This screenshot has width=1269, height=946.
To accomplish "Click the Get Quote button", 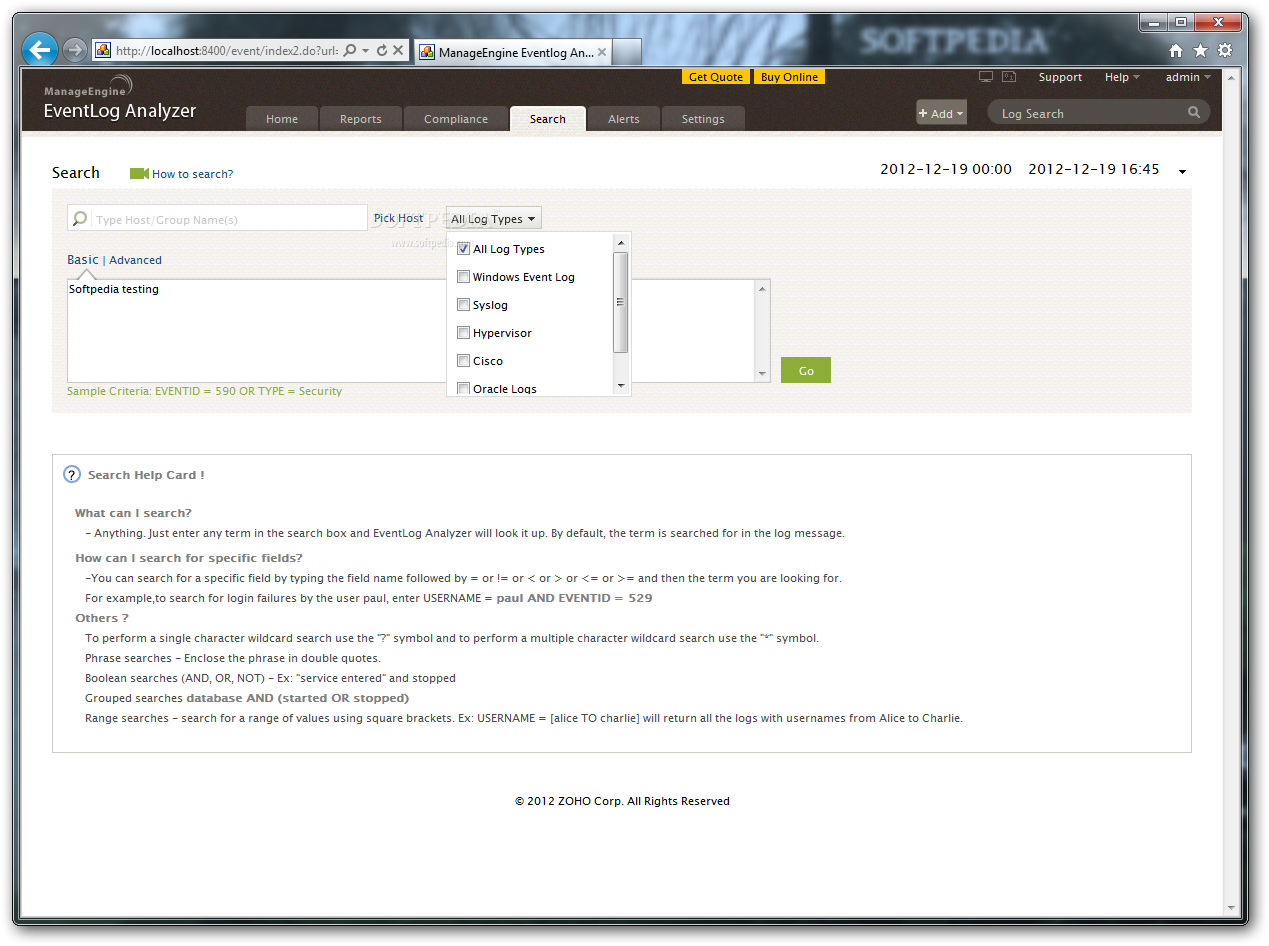I will tap(716, 77).
